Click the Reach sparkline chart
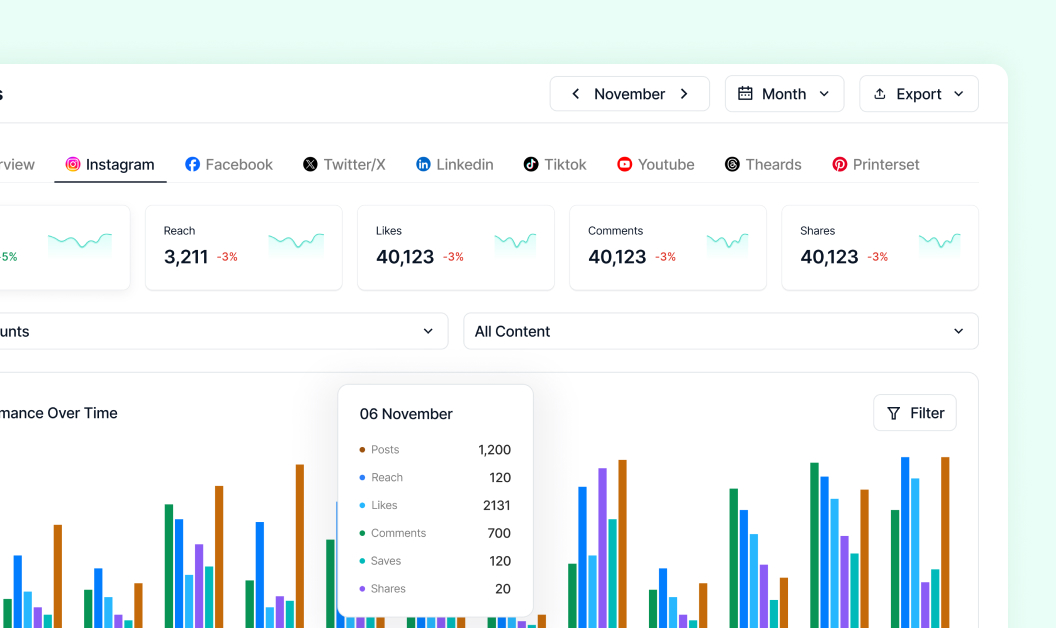The height and width of the screenshot is (628, 1056). (296, 244)
